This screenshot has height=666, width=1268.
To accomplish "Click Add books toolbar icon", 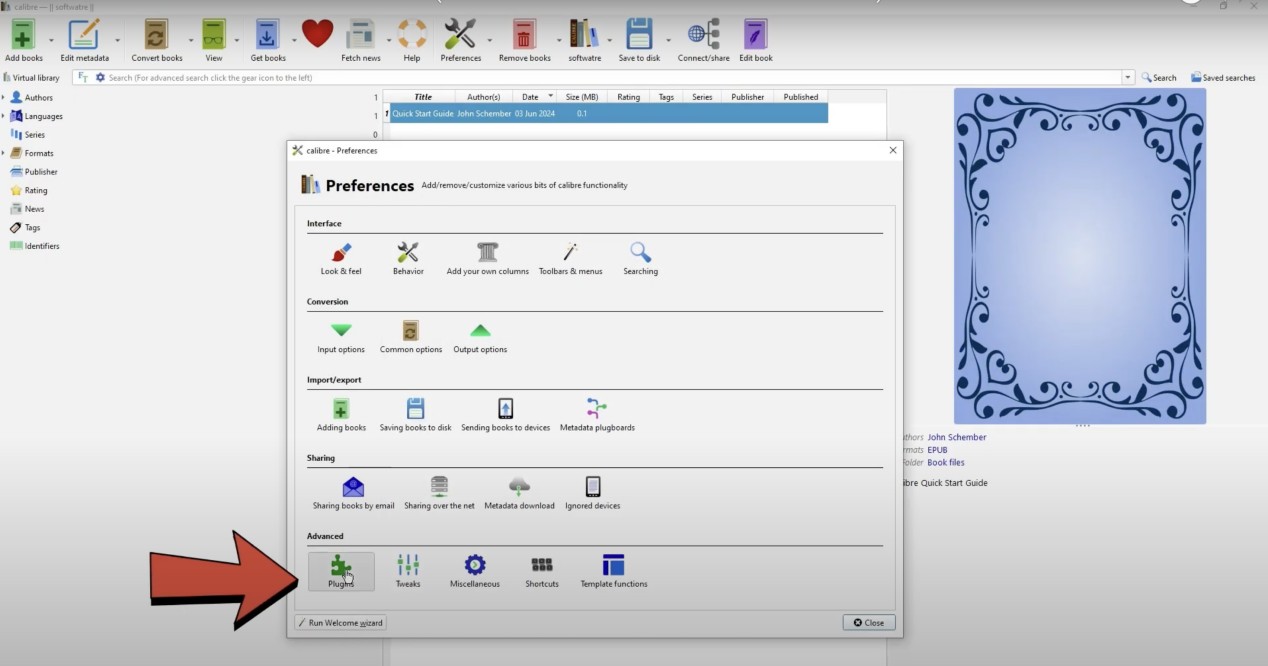I will click(24, 40).
